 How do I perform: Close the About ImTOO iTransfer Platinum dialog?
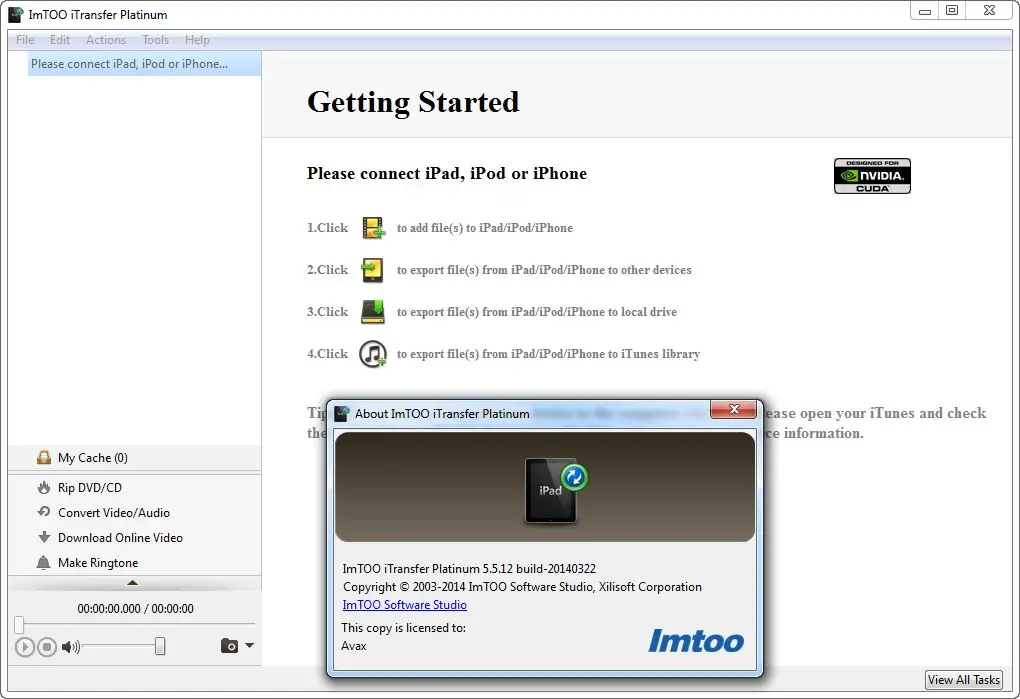734,409
